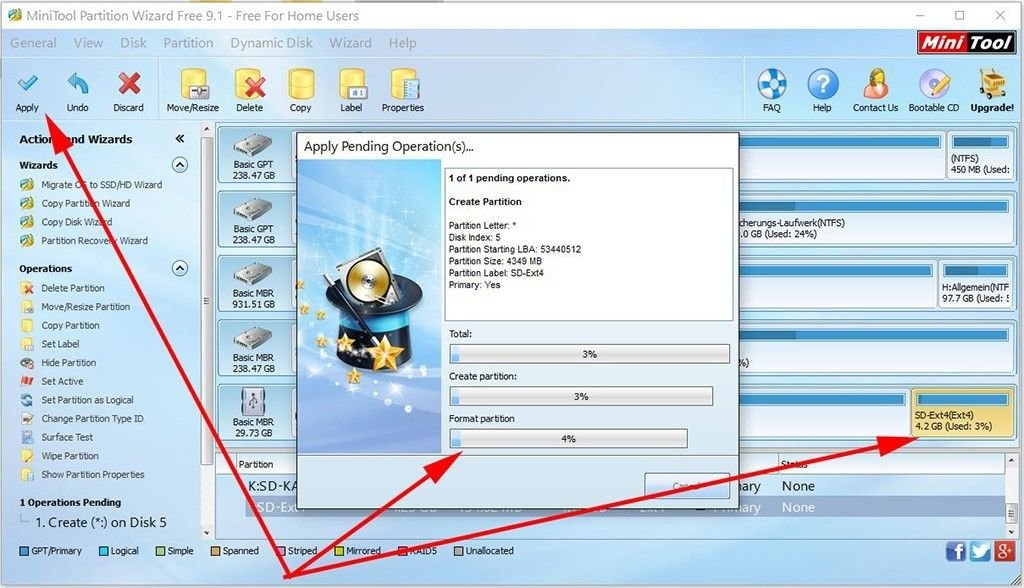Click the Upgrade! cart icon
This screenshot has height=588, width=1024.
pos(993,84)
